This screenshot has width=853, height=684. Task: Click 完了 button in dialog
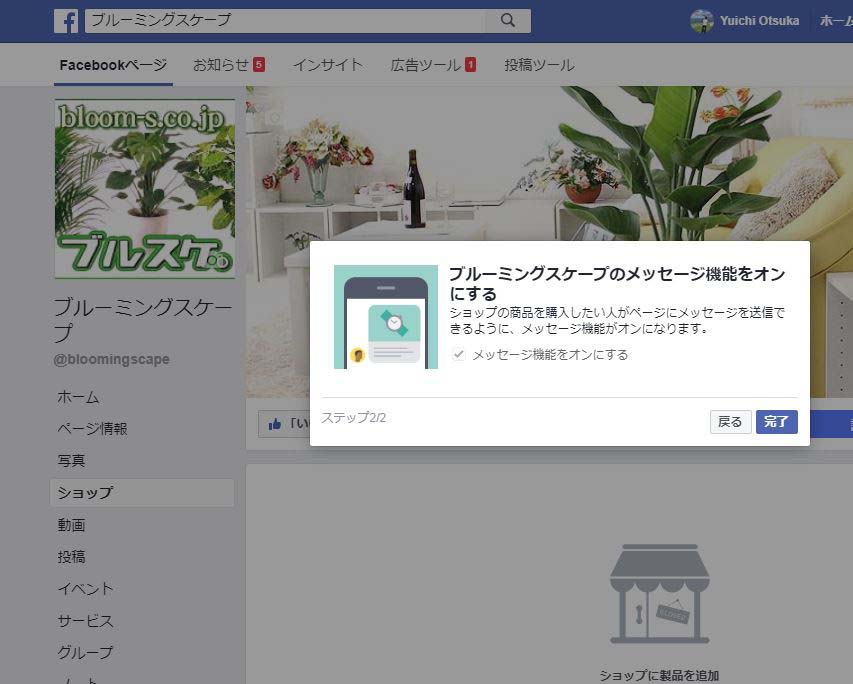coord(776,422)
